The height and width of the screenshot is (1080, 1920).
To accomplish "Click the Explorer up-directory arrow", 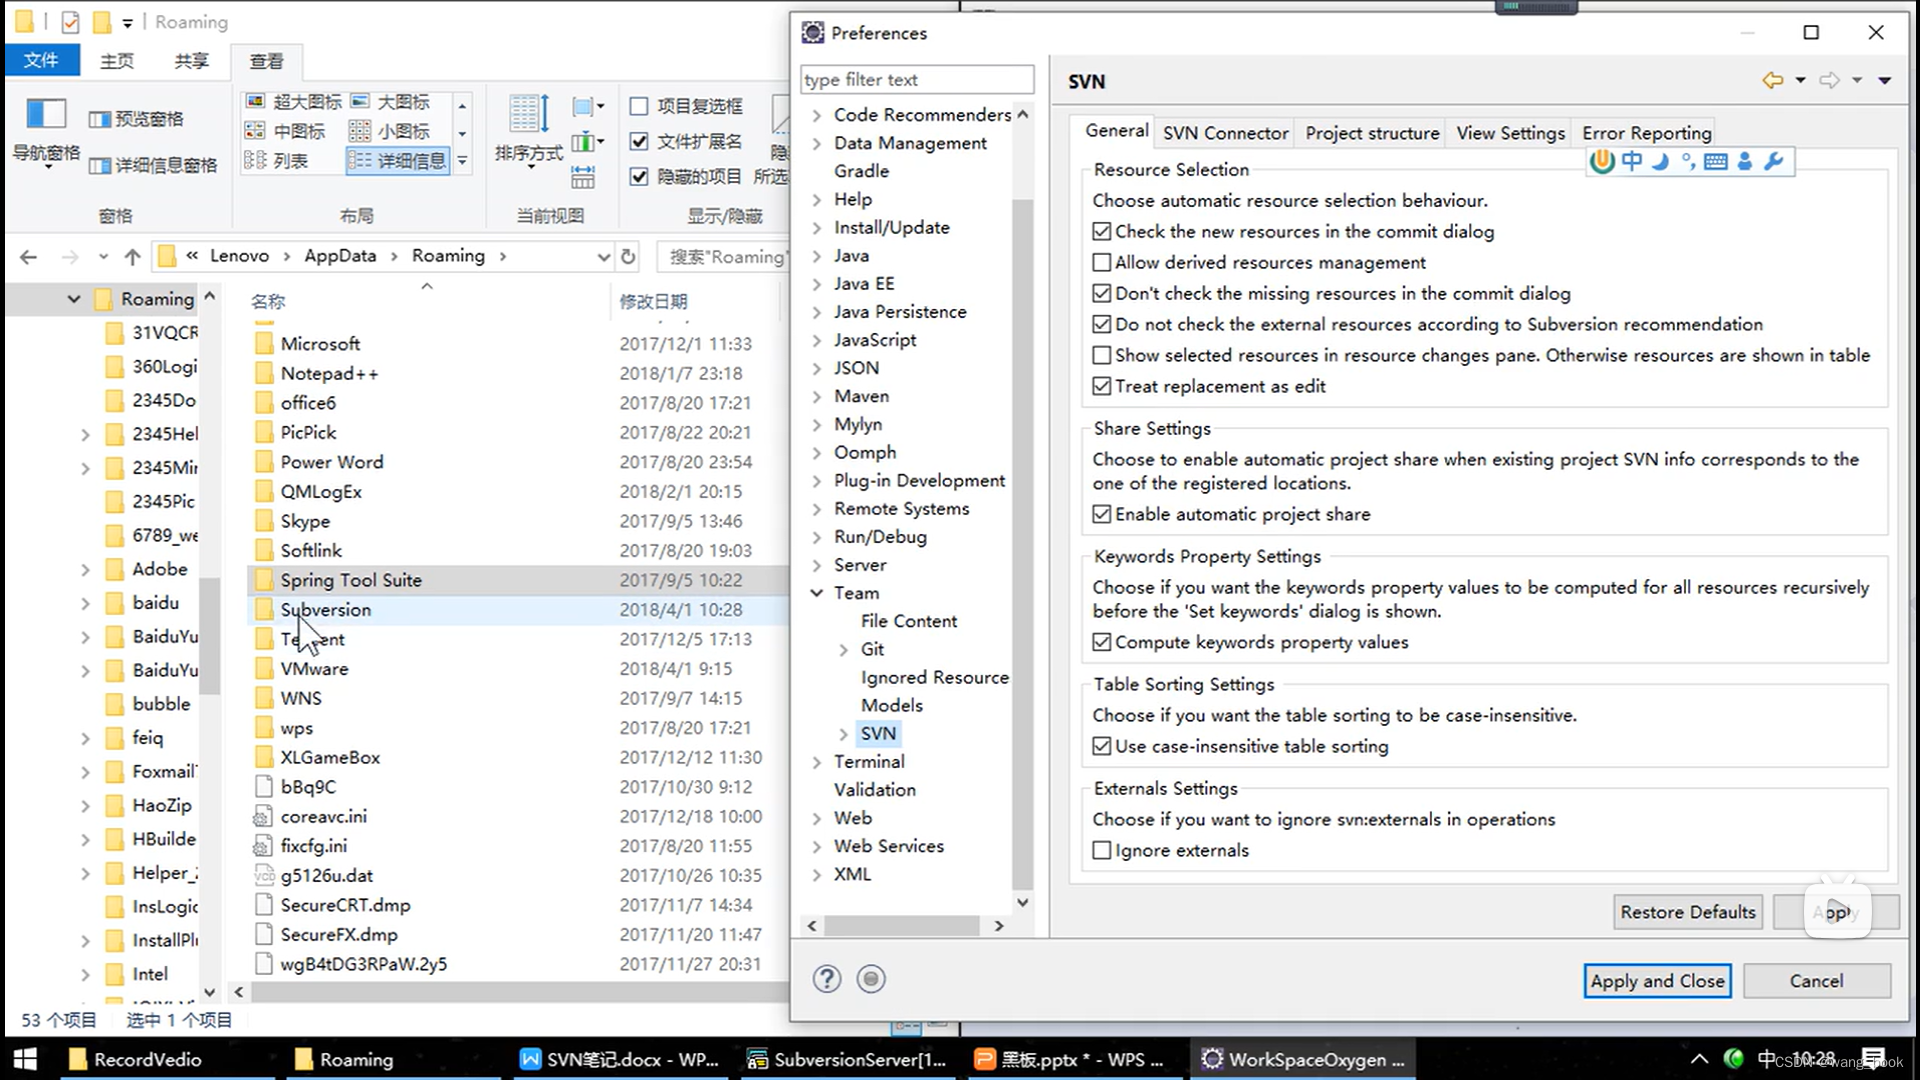I will pos(132,257).
